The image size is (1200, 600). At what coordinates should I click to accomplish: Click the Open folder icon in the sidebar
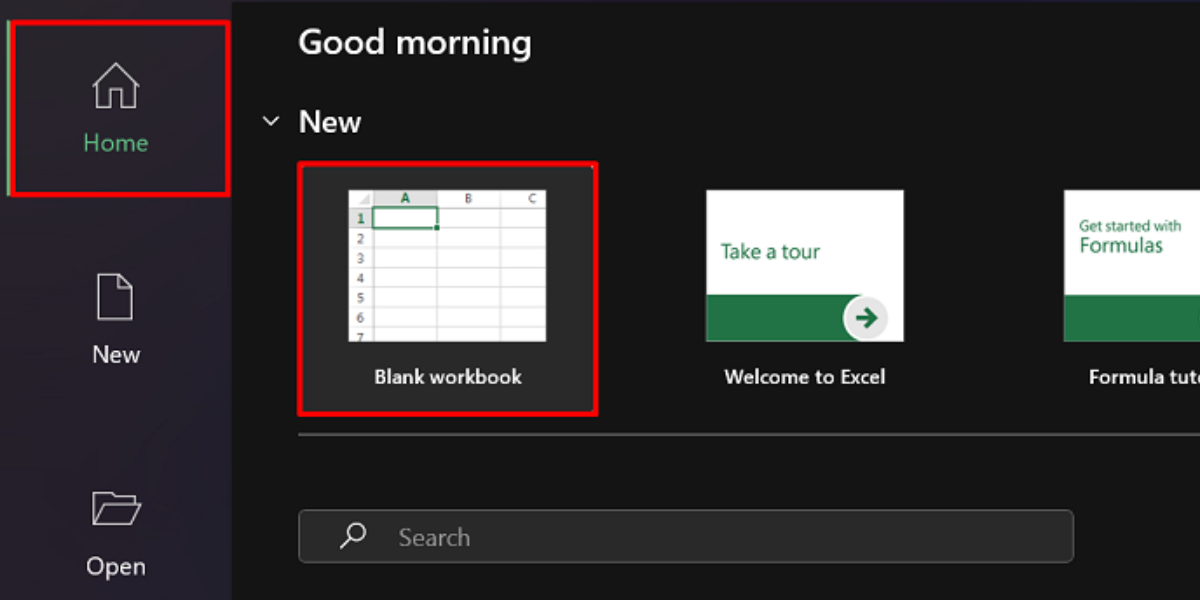pos(115,509)
